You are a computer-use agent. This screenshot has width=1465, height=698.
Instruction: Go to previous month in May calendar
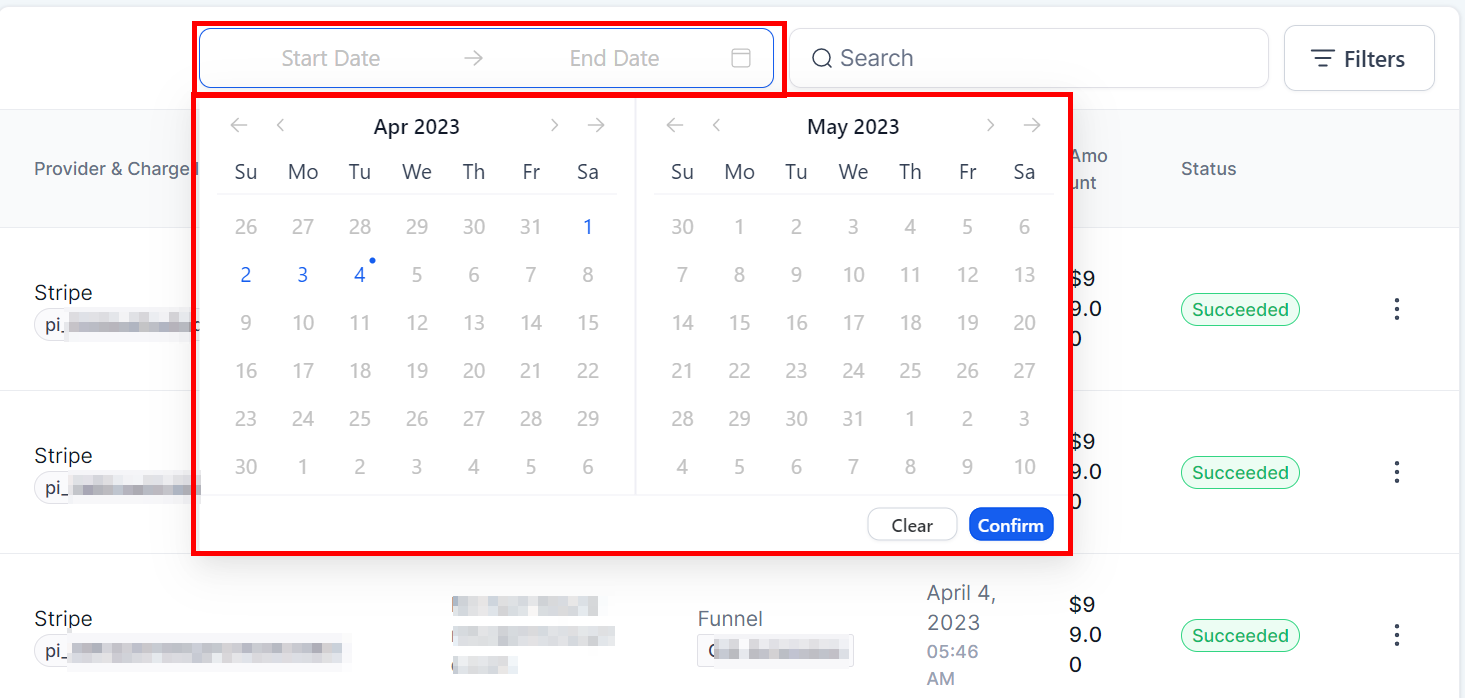[717, 125]
